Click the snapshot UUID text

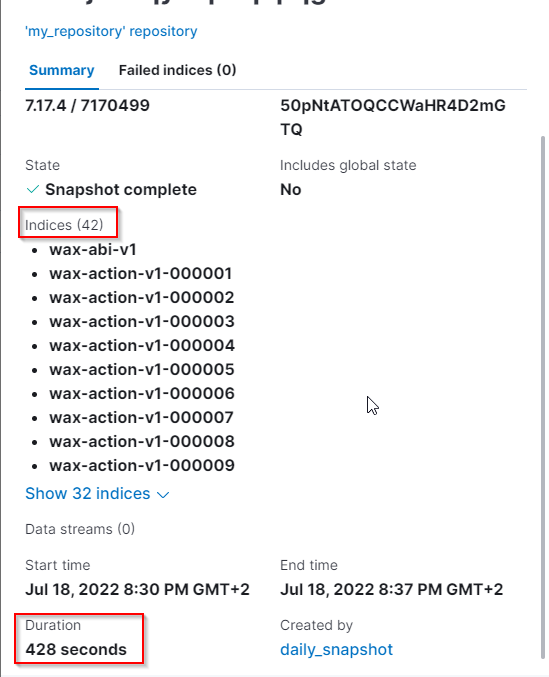tap(392, 117)
